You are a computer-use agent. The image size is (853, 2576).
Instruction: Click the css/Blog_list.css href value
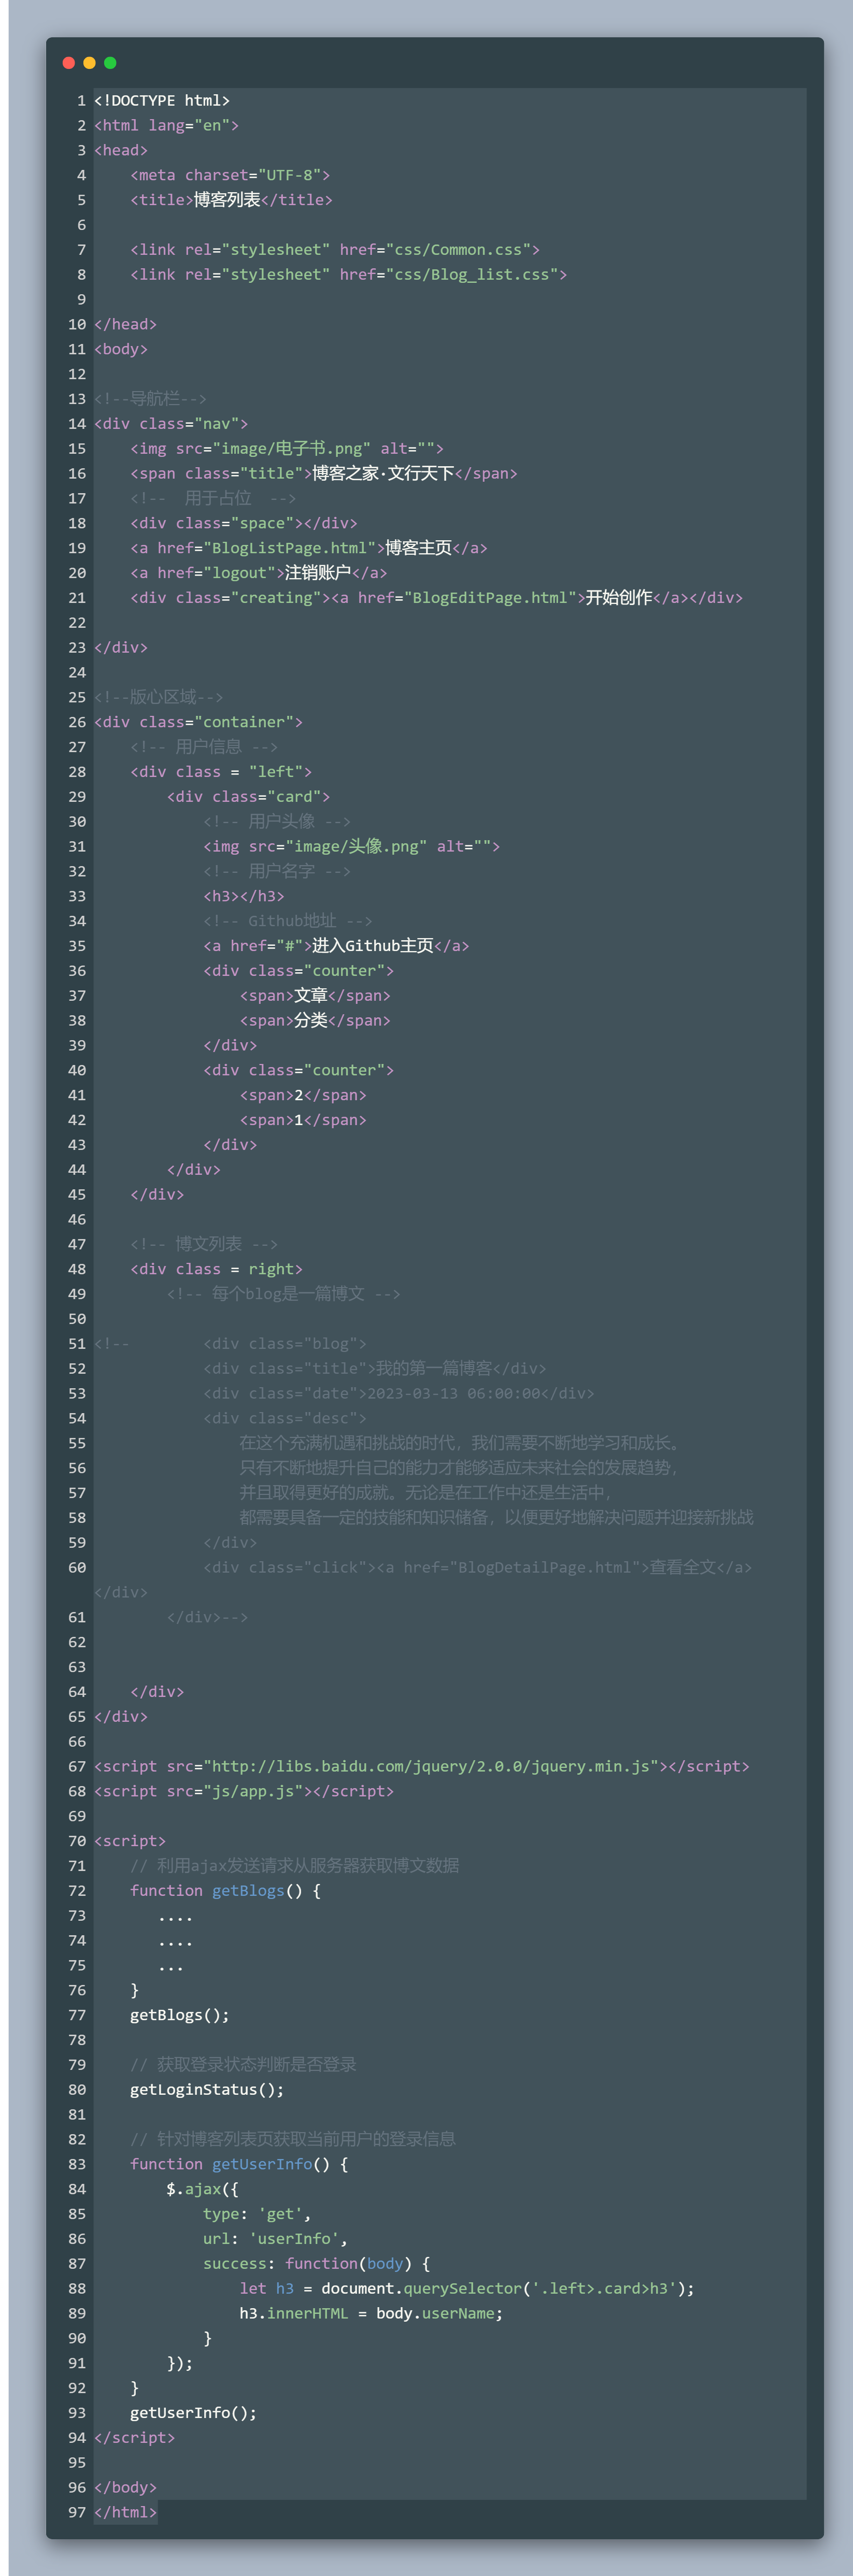[472, 275]
